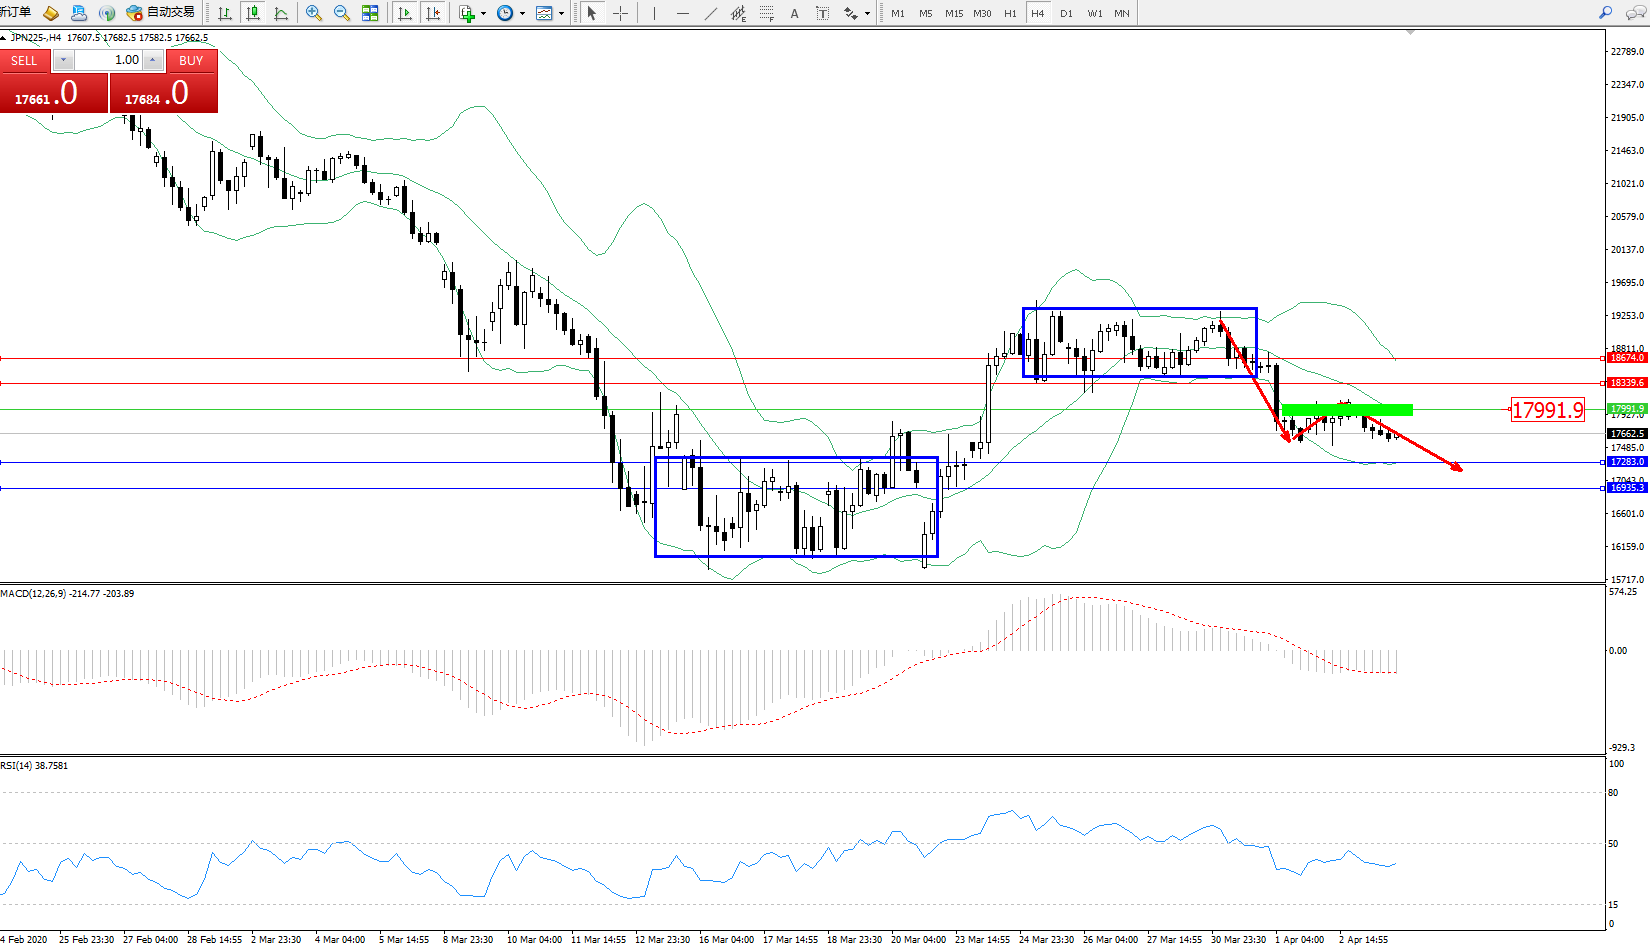The image size is (1650, 950).
Task: Toggle the Chart Shift button
Action: [433, 13]
